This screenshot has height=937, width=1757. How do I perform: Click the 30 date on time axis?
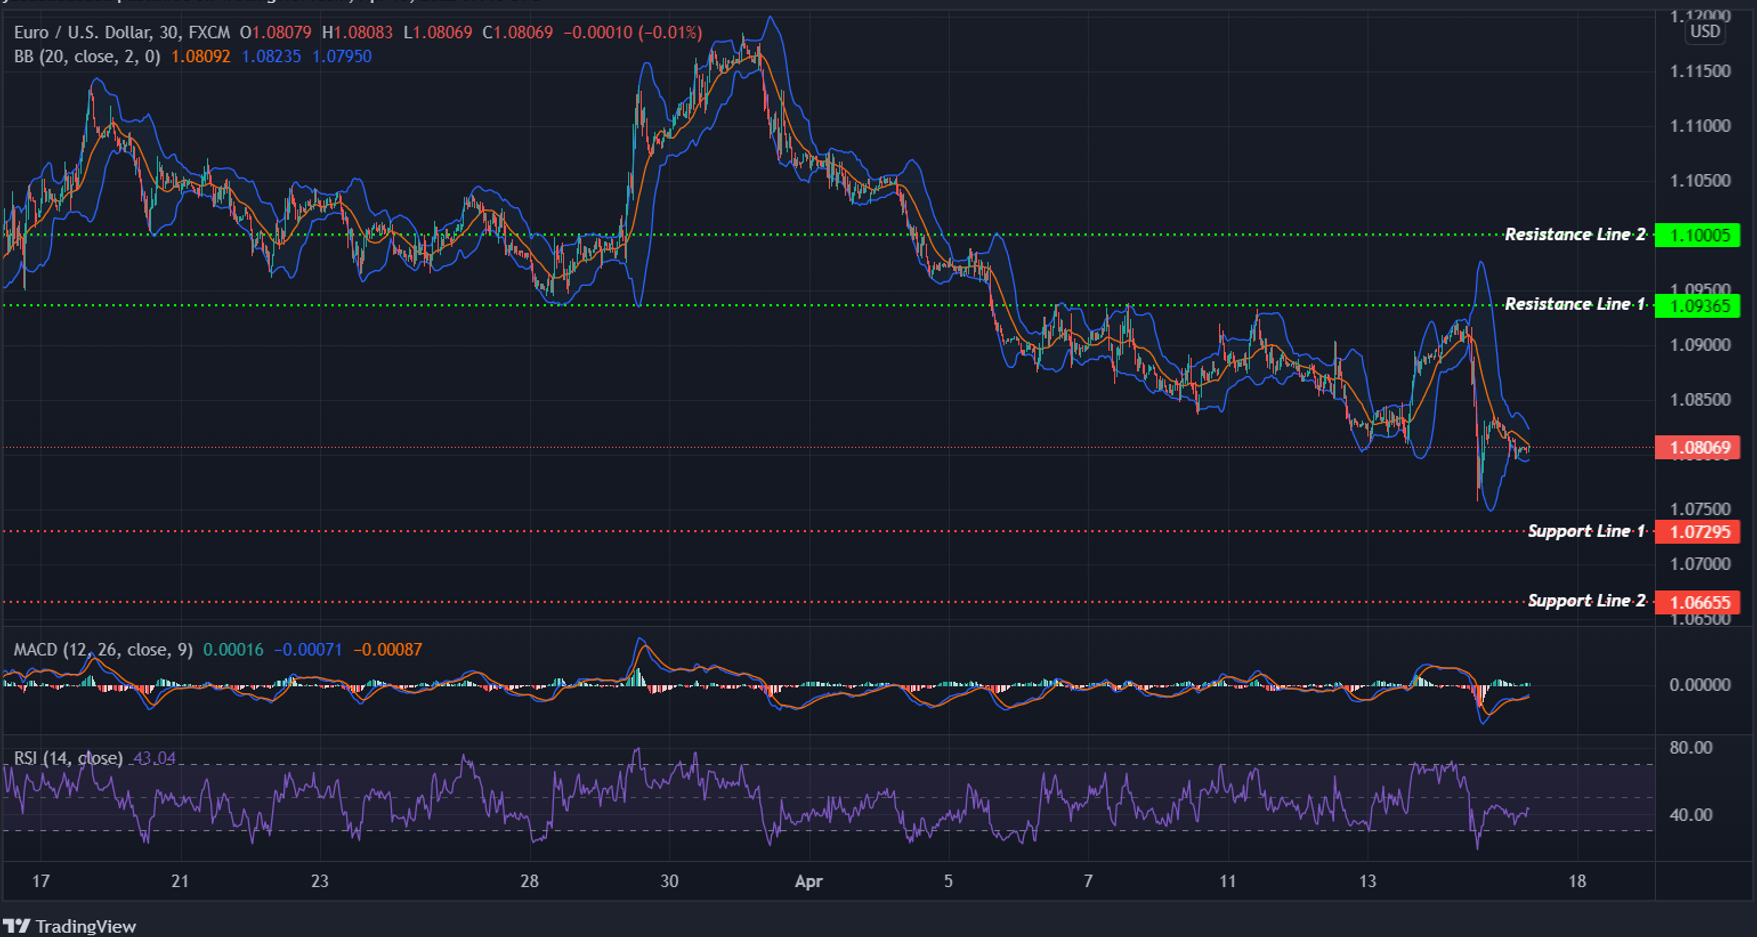[x=669, y=882]
